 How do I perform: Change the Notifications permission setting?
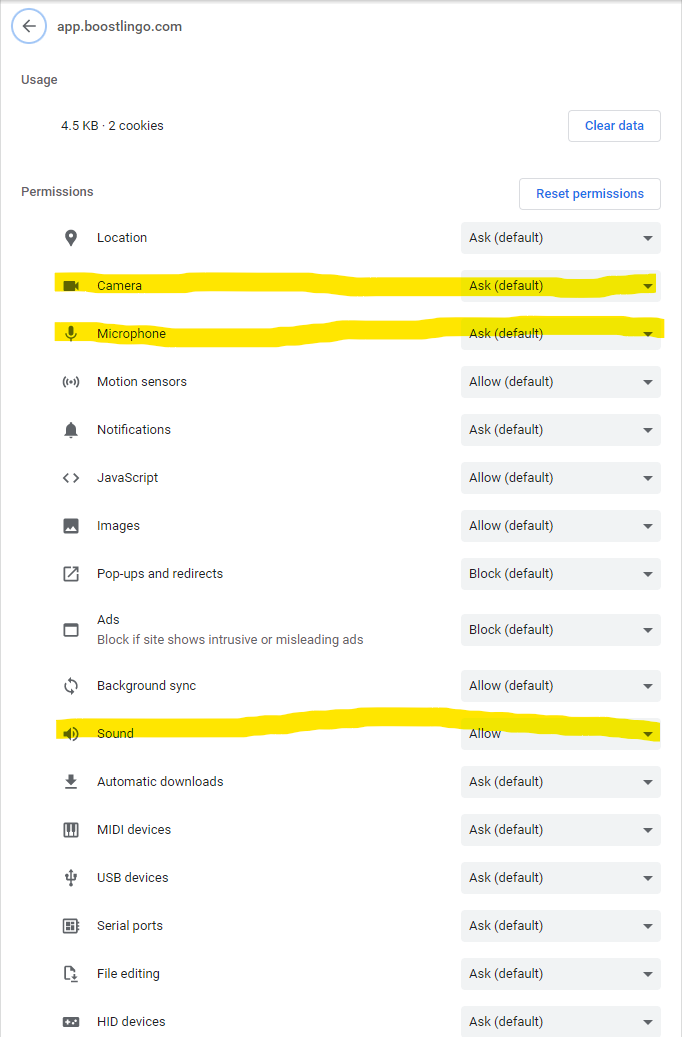pyautogui.click(x=560, y=430)
